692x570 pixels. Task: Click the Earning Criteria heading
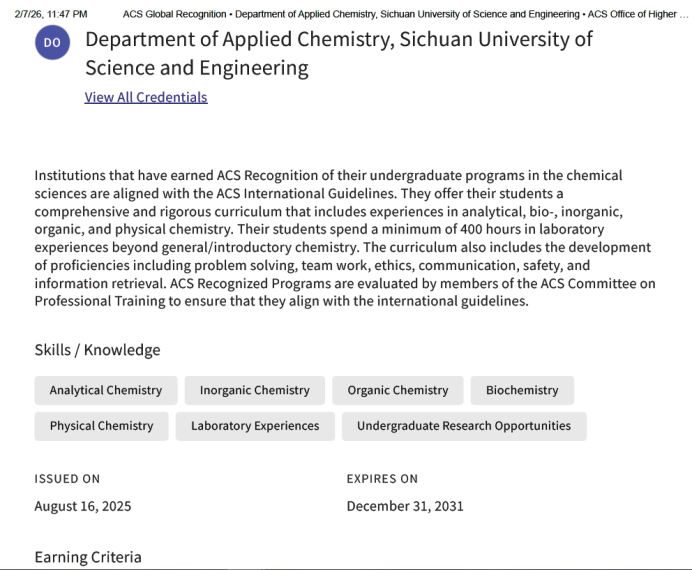tap(88, 557)
